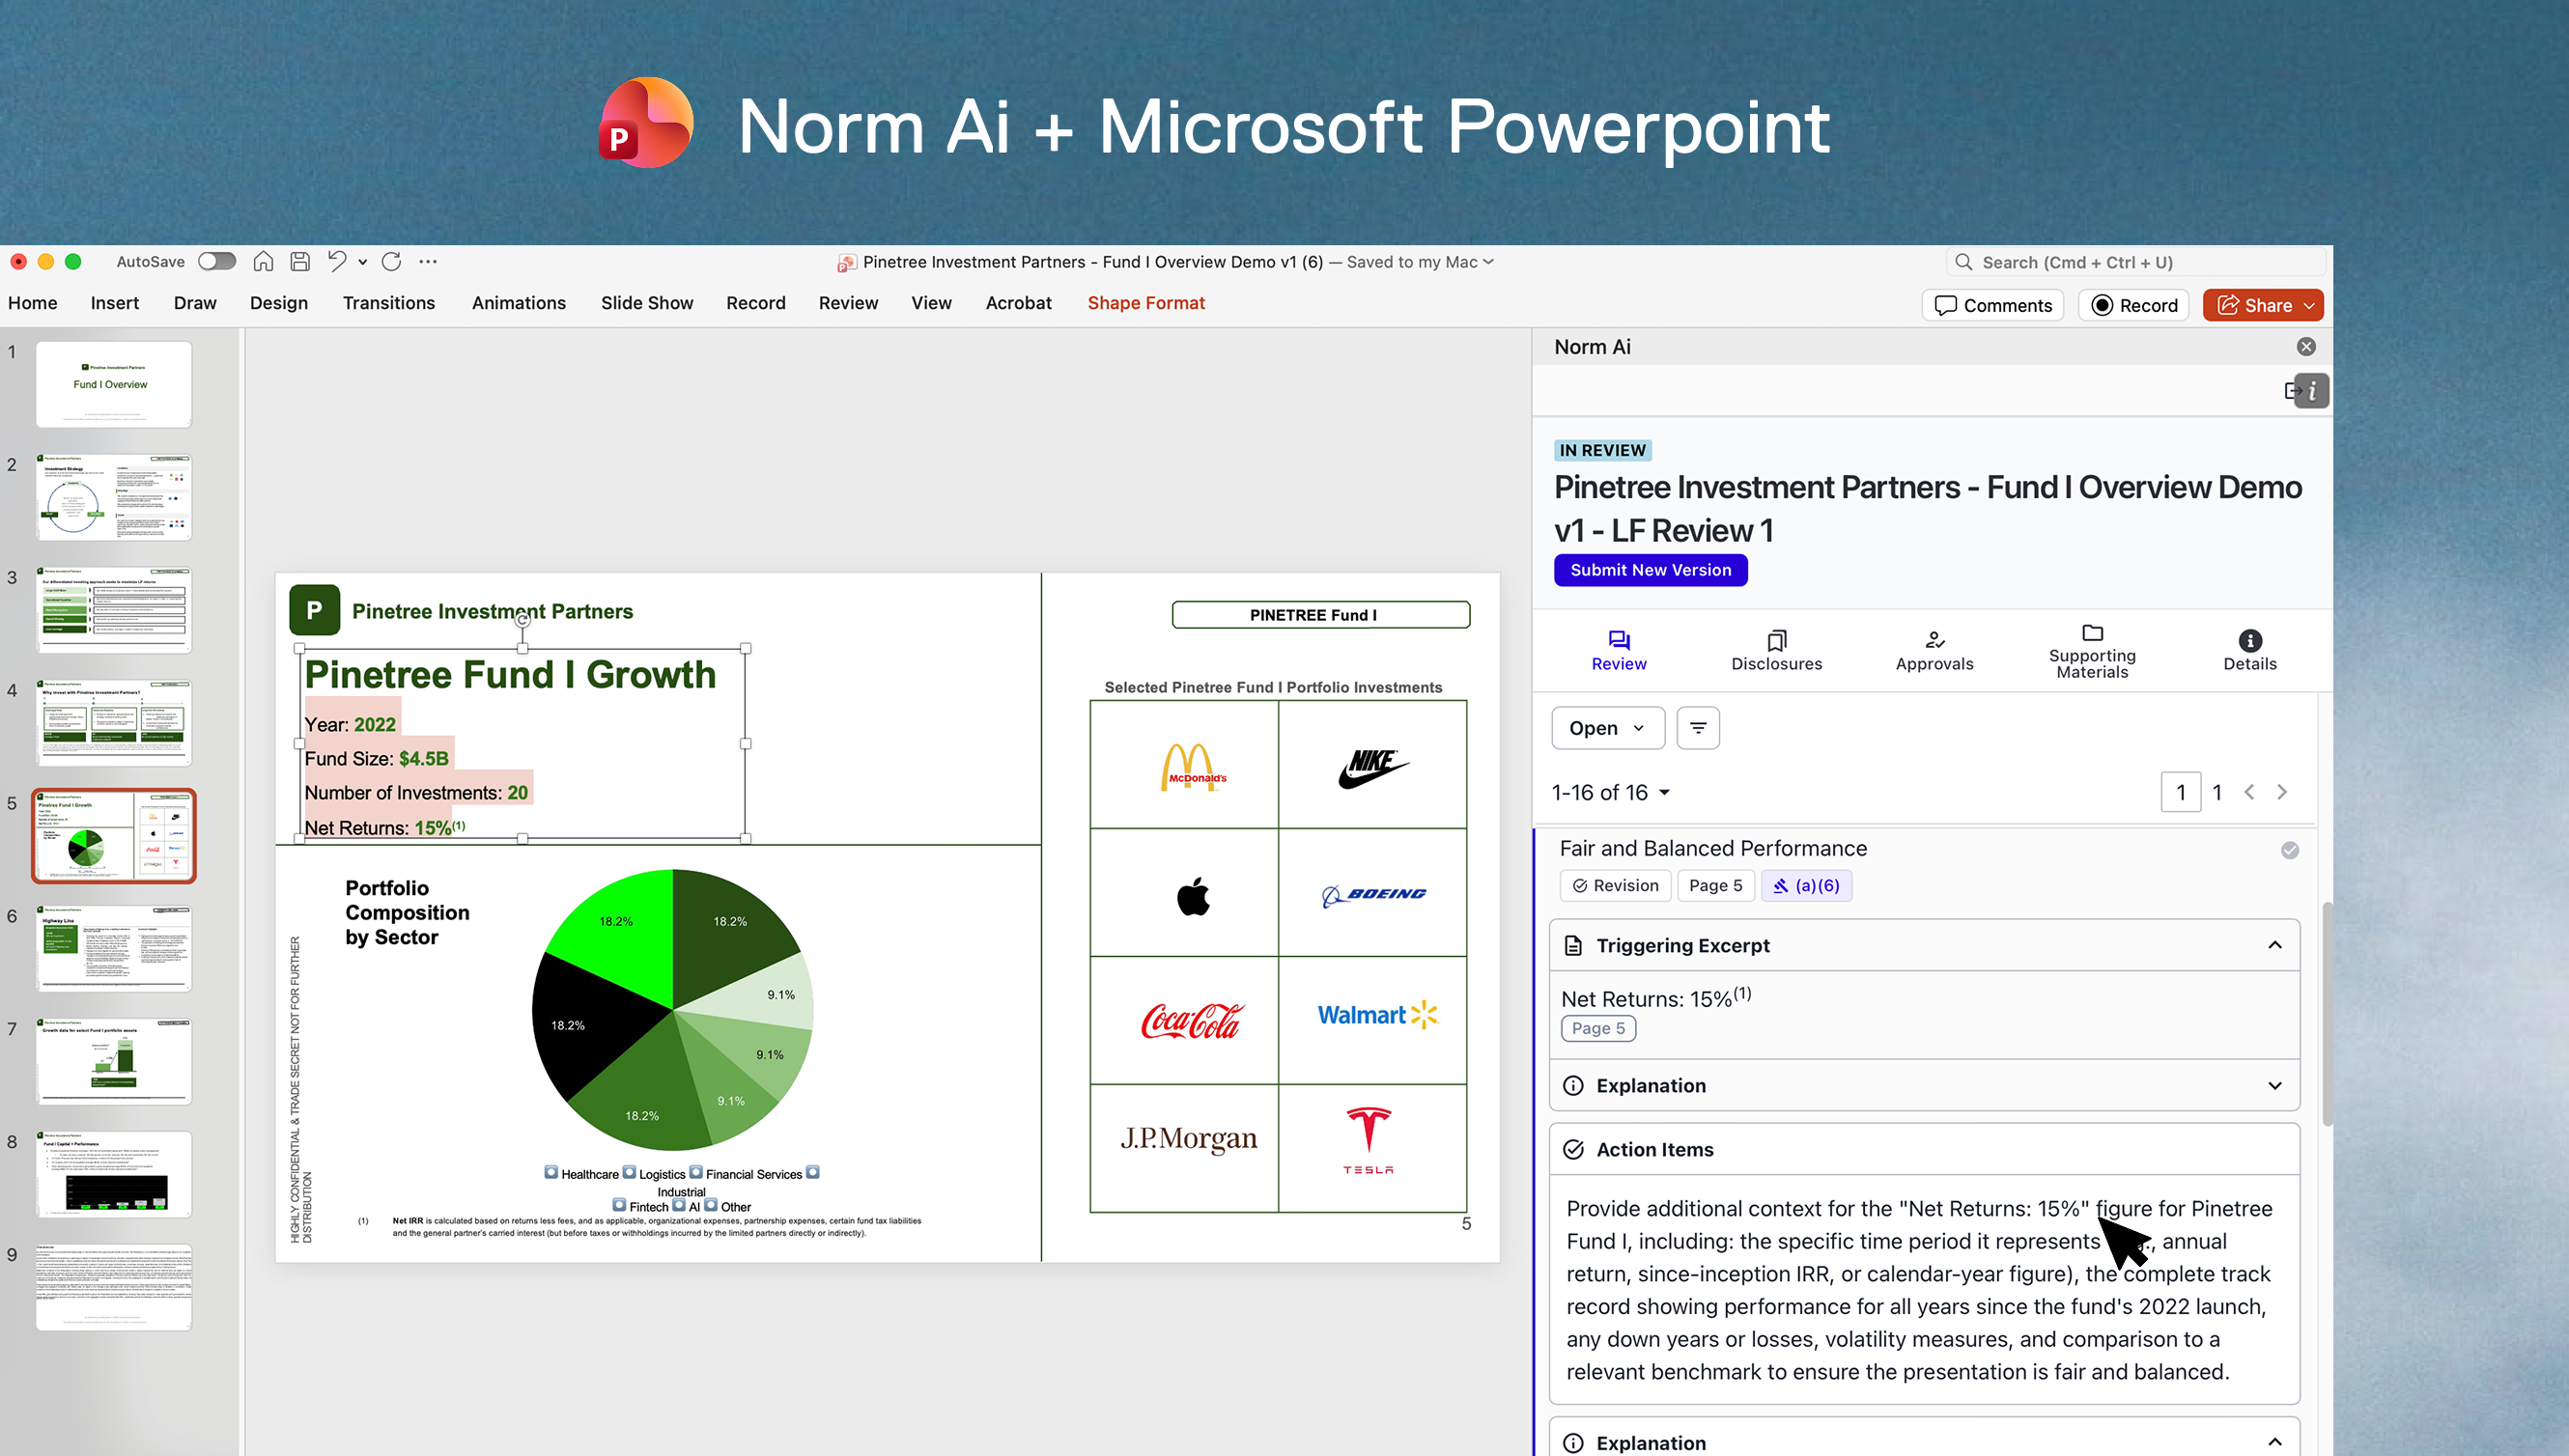Click the filter icon beside Open
The width and height of the screenshot is (2569, 1456).
pos(1697,728)
